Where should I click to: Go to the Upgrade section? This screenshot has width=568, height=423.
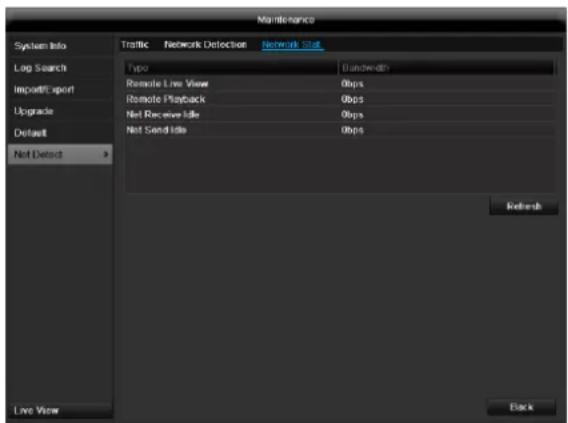(x=60, y=111)
